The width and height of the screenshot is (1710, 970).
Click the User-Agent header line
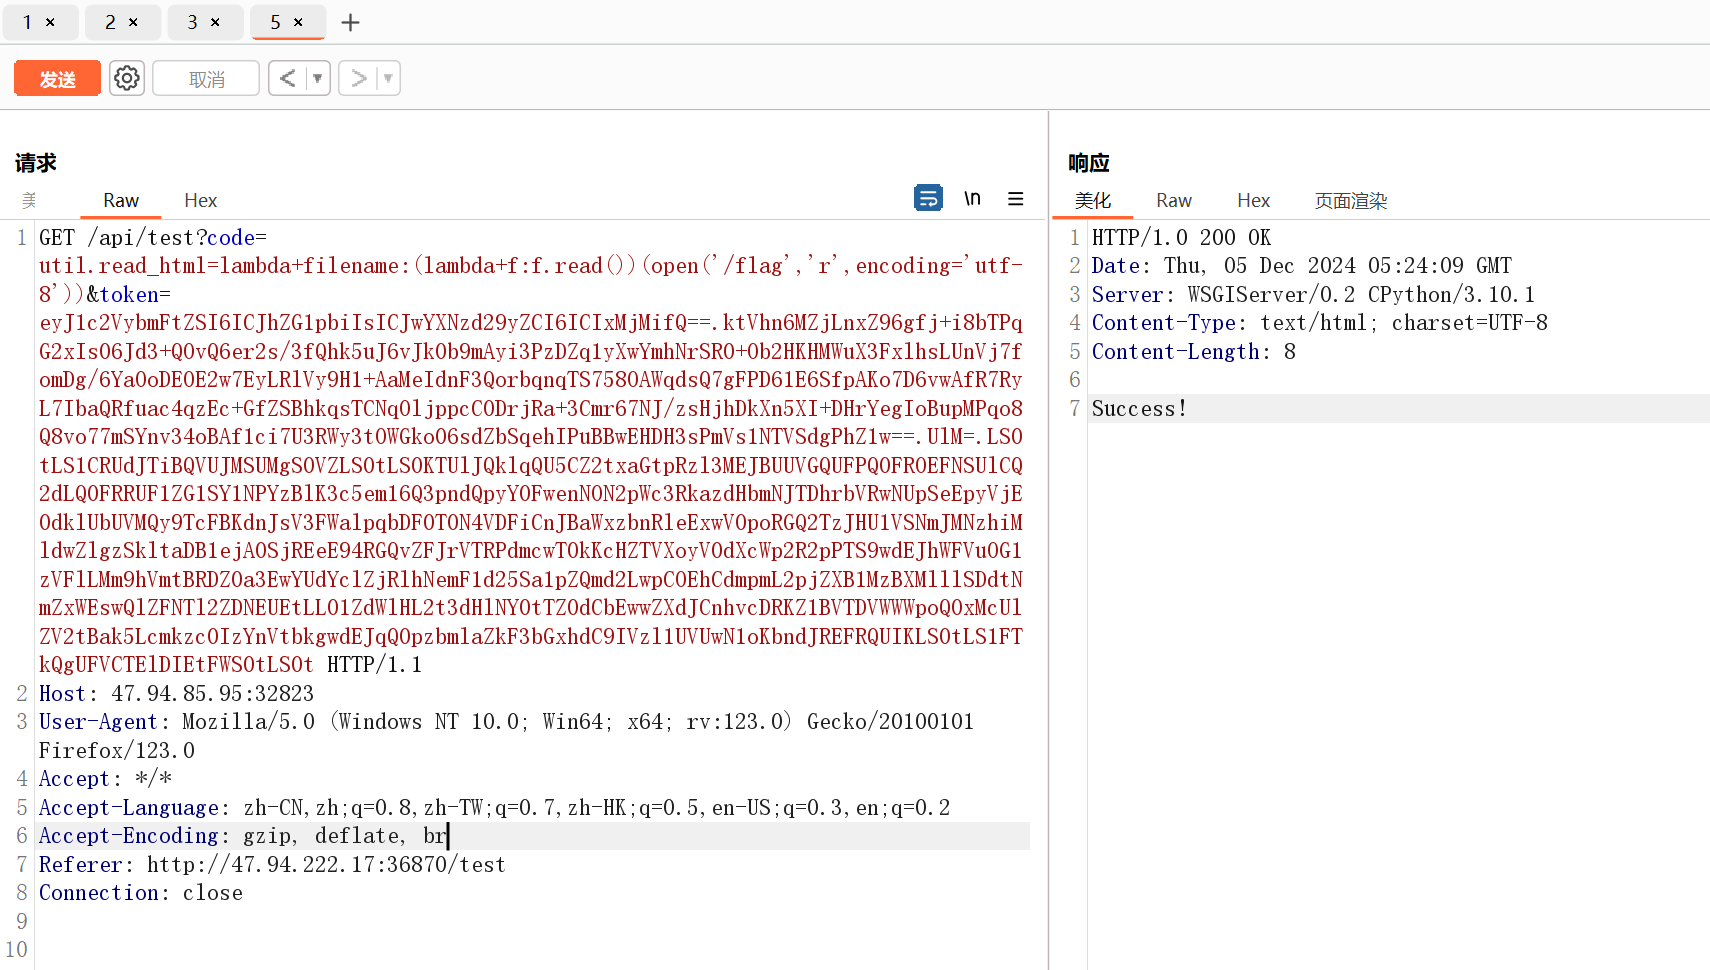[506, 736]
